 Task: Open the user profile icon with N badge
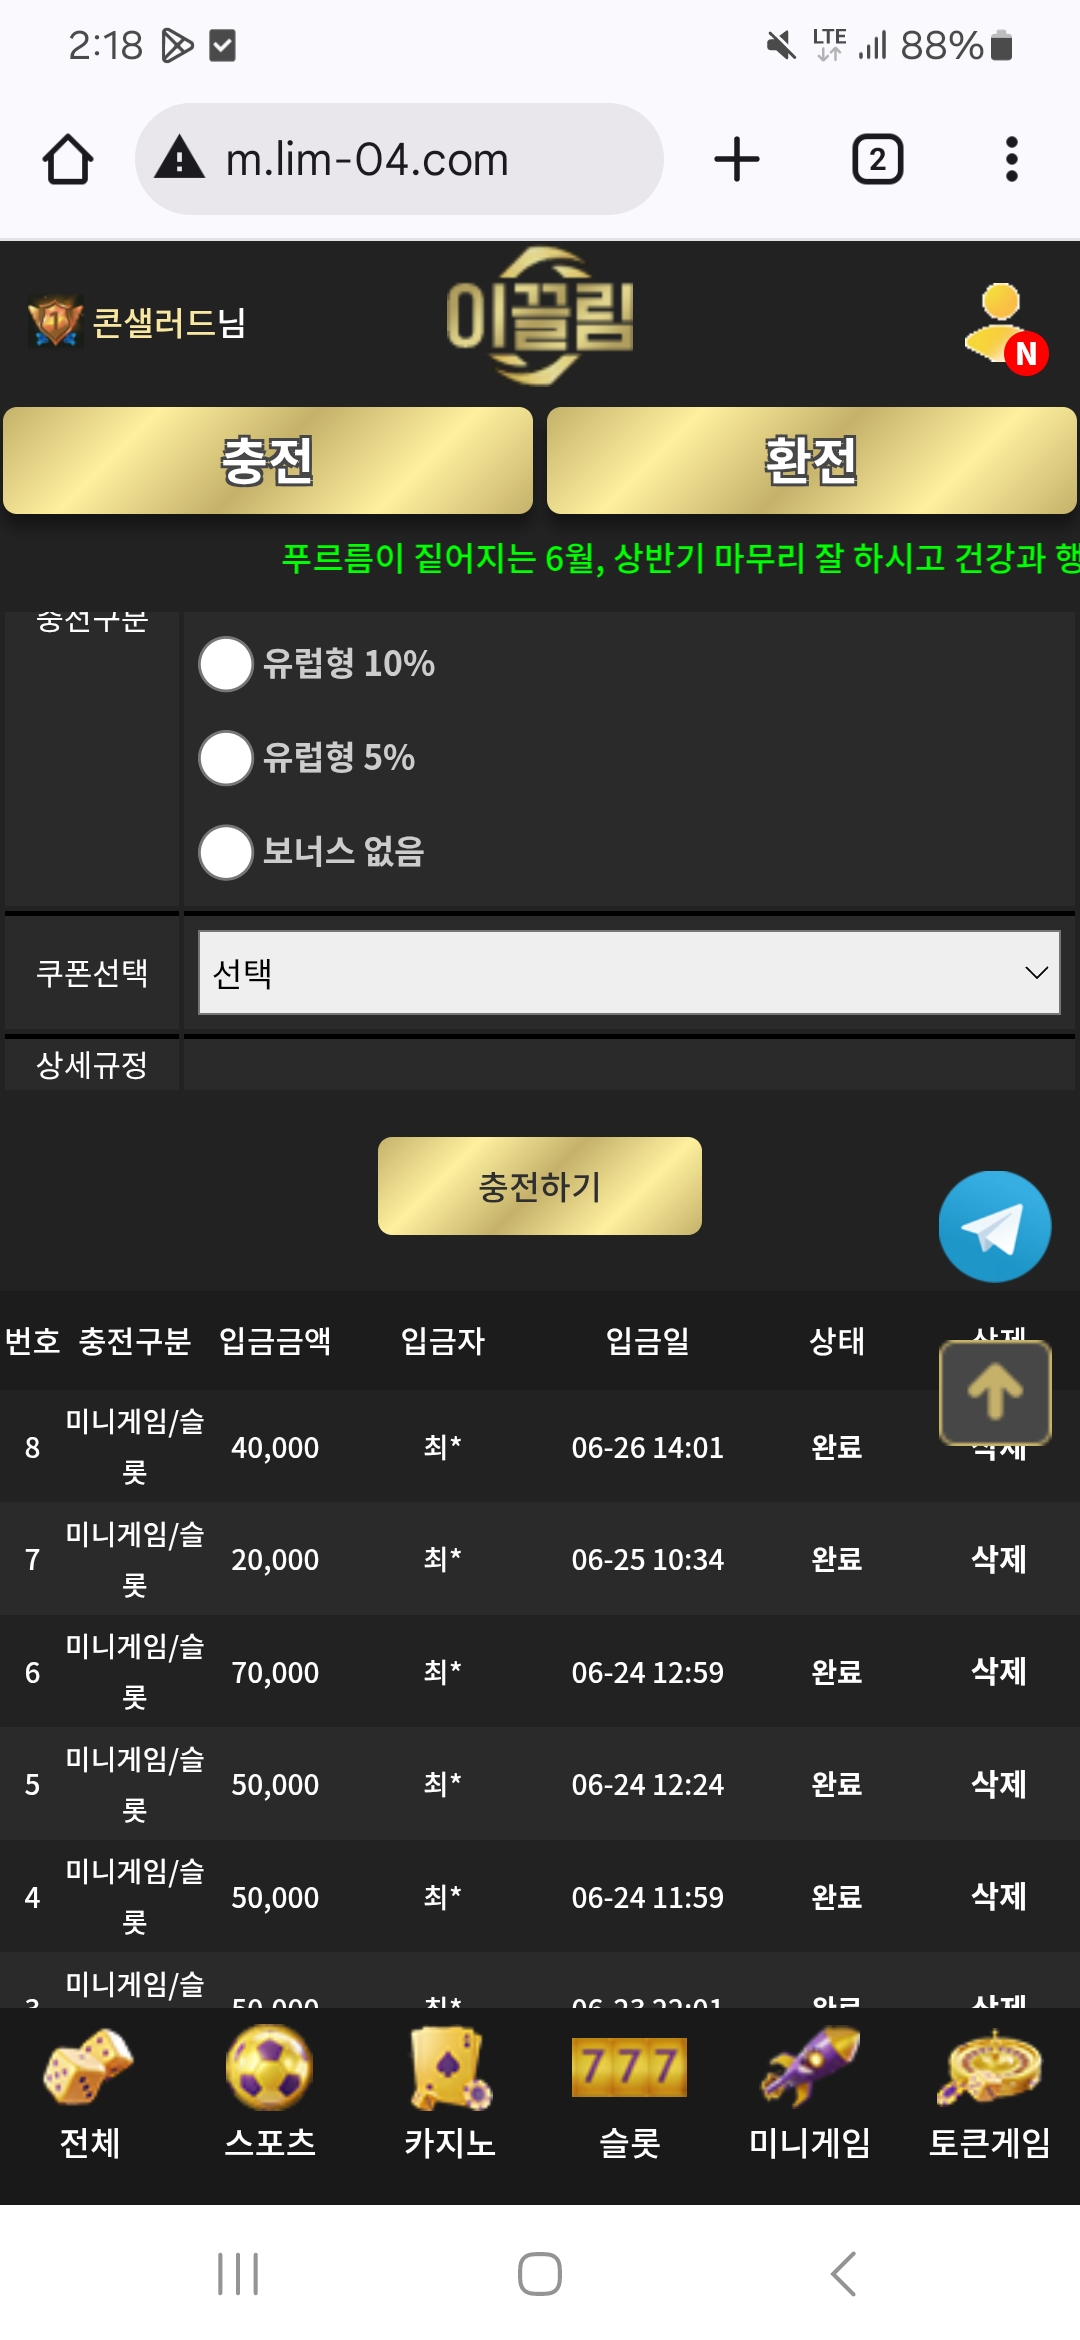(x=1004, y=325)
